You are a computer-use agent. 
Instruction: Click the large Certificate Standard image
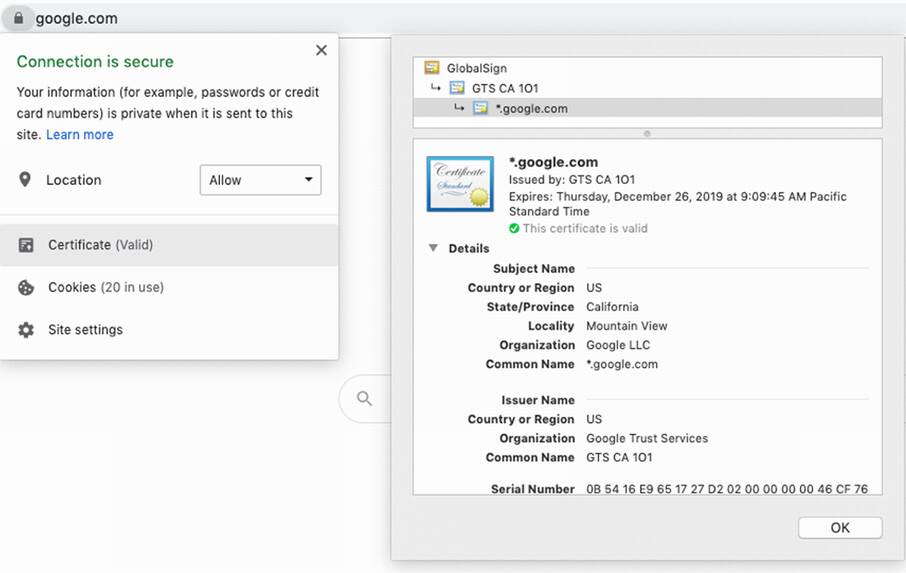tap(460, 183)
